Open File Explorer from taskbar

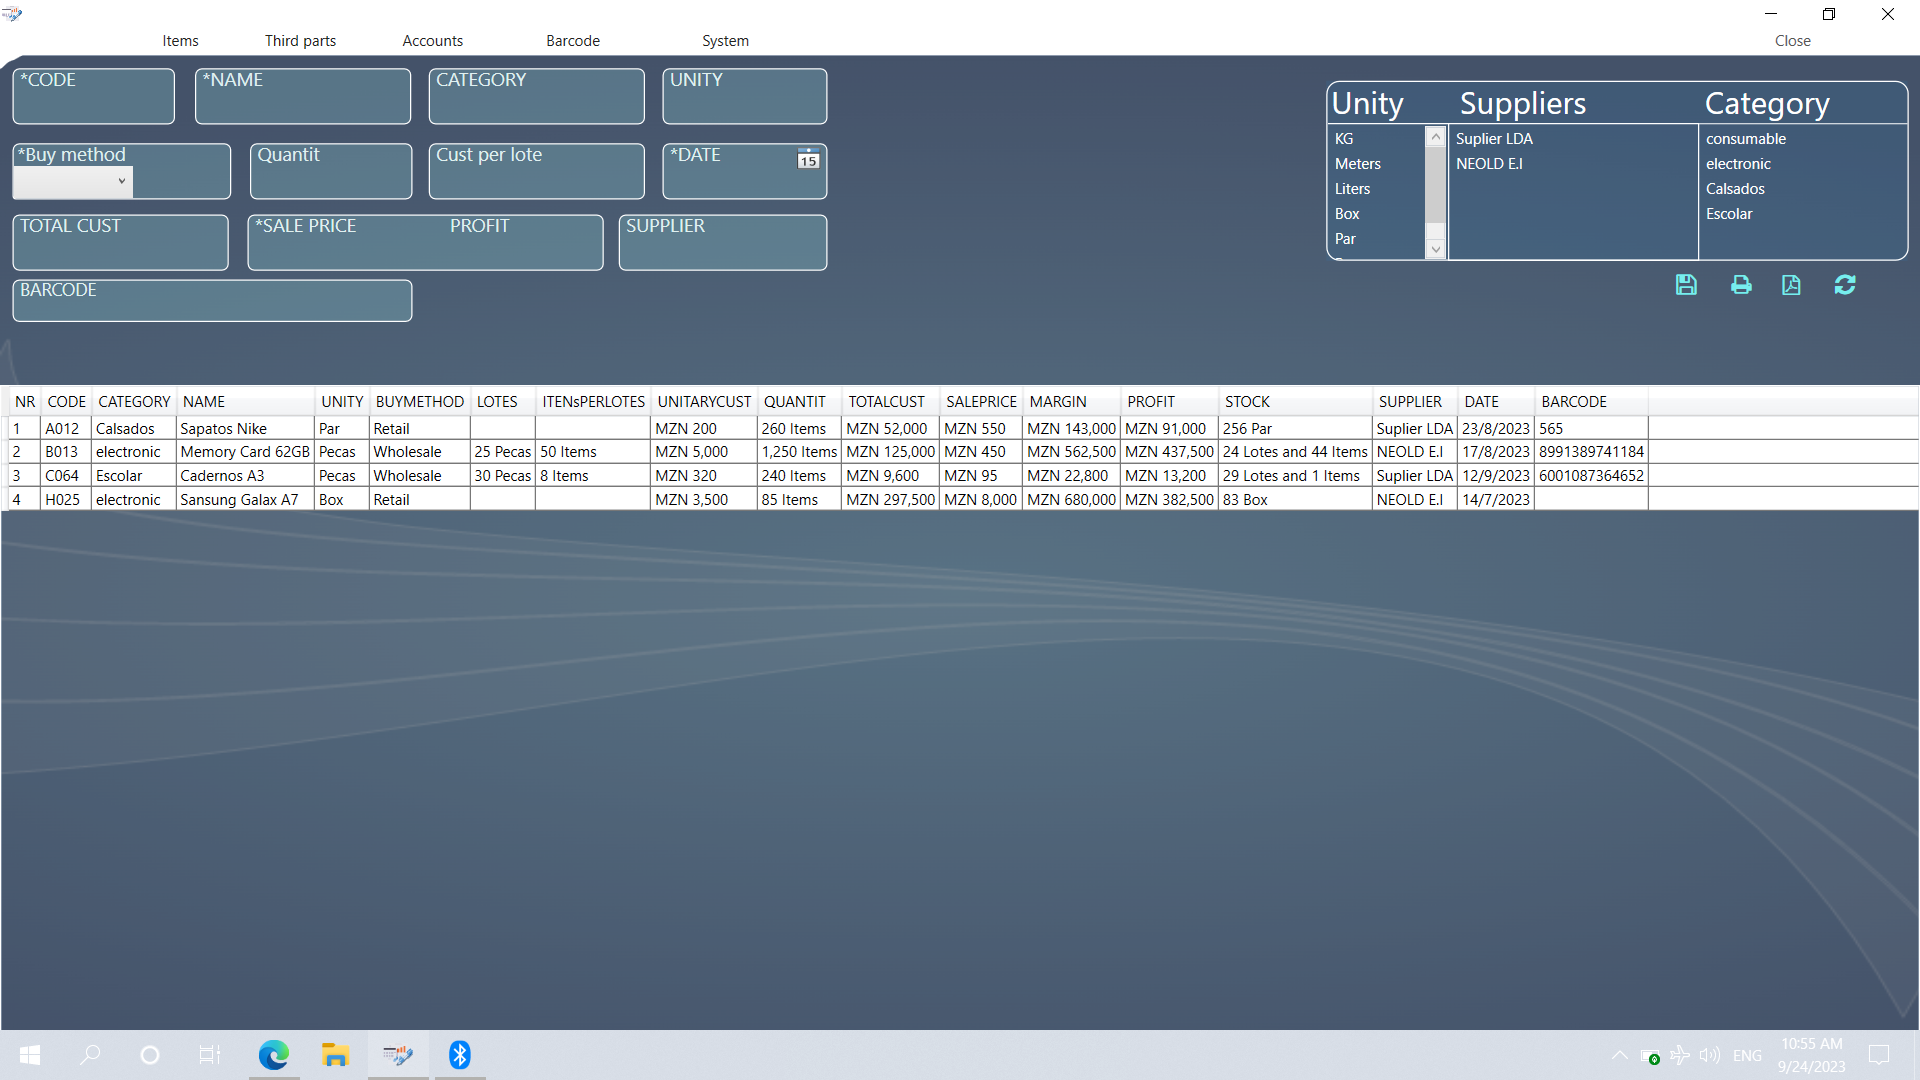tap(334, 1055)
